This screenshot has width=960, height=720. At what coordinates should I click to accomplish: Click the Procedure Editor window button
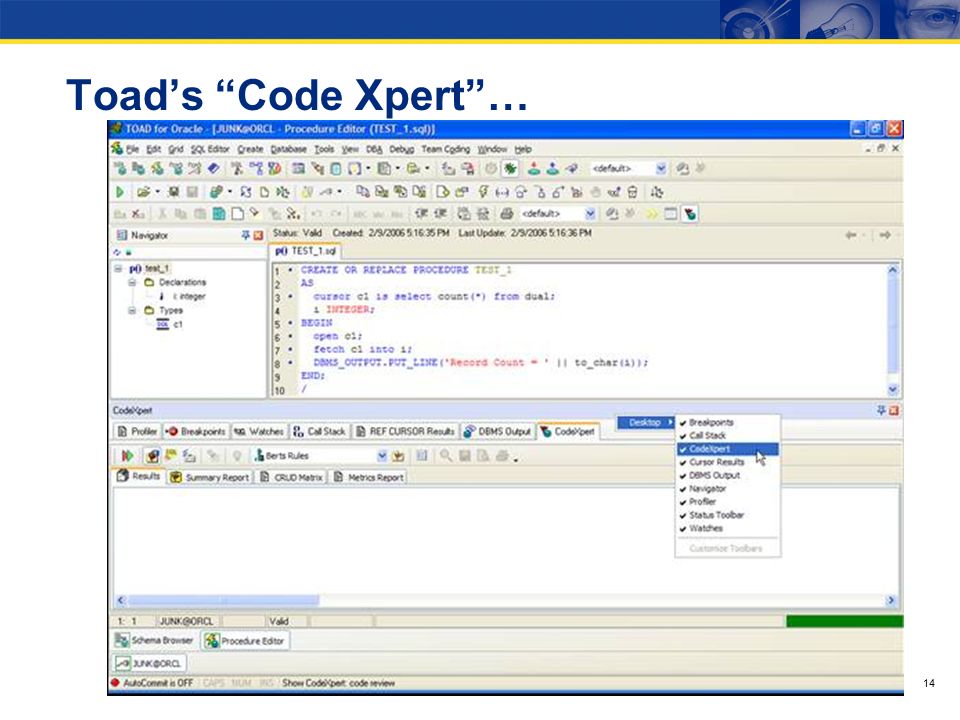click(x=245, y=640)
